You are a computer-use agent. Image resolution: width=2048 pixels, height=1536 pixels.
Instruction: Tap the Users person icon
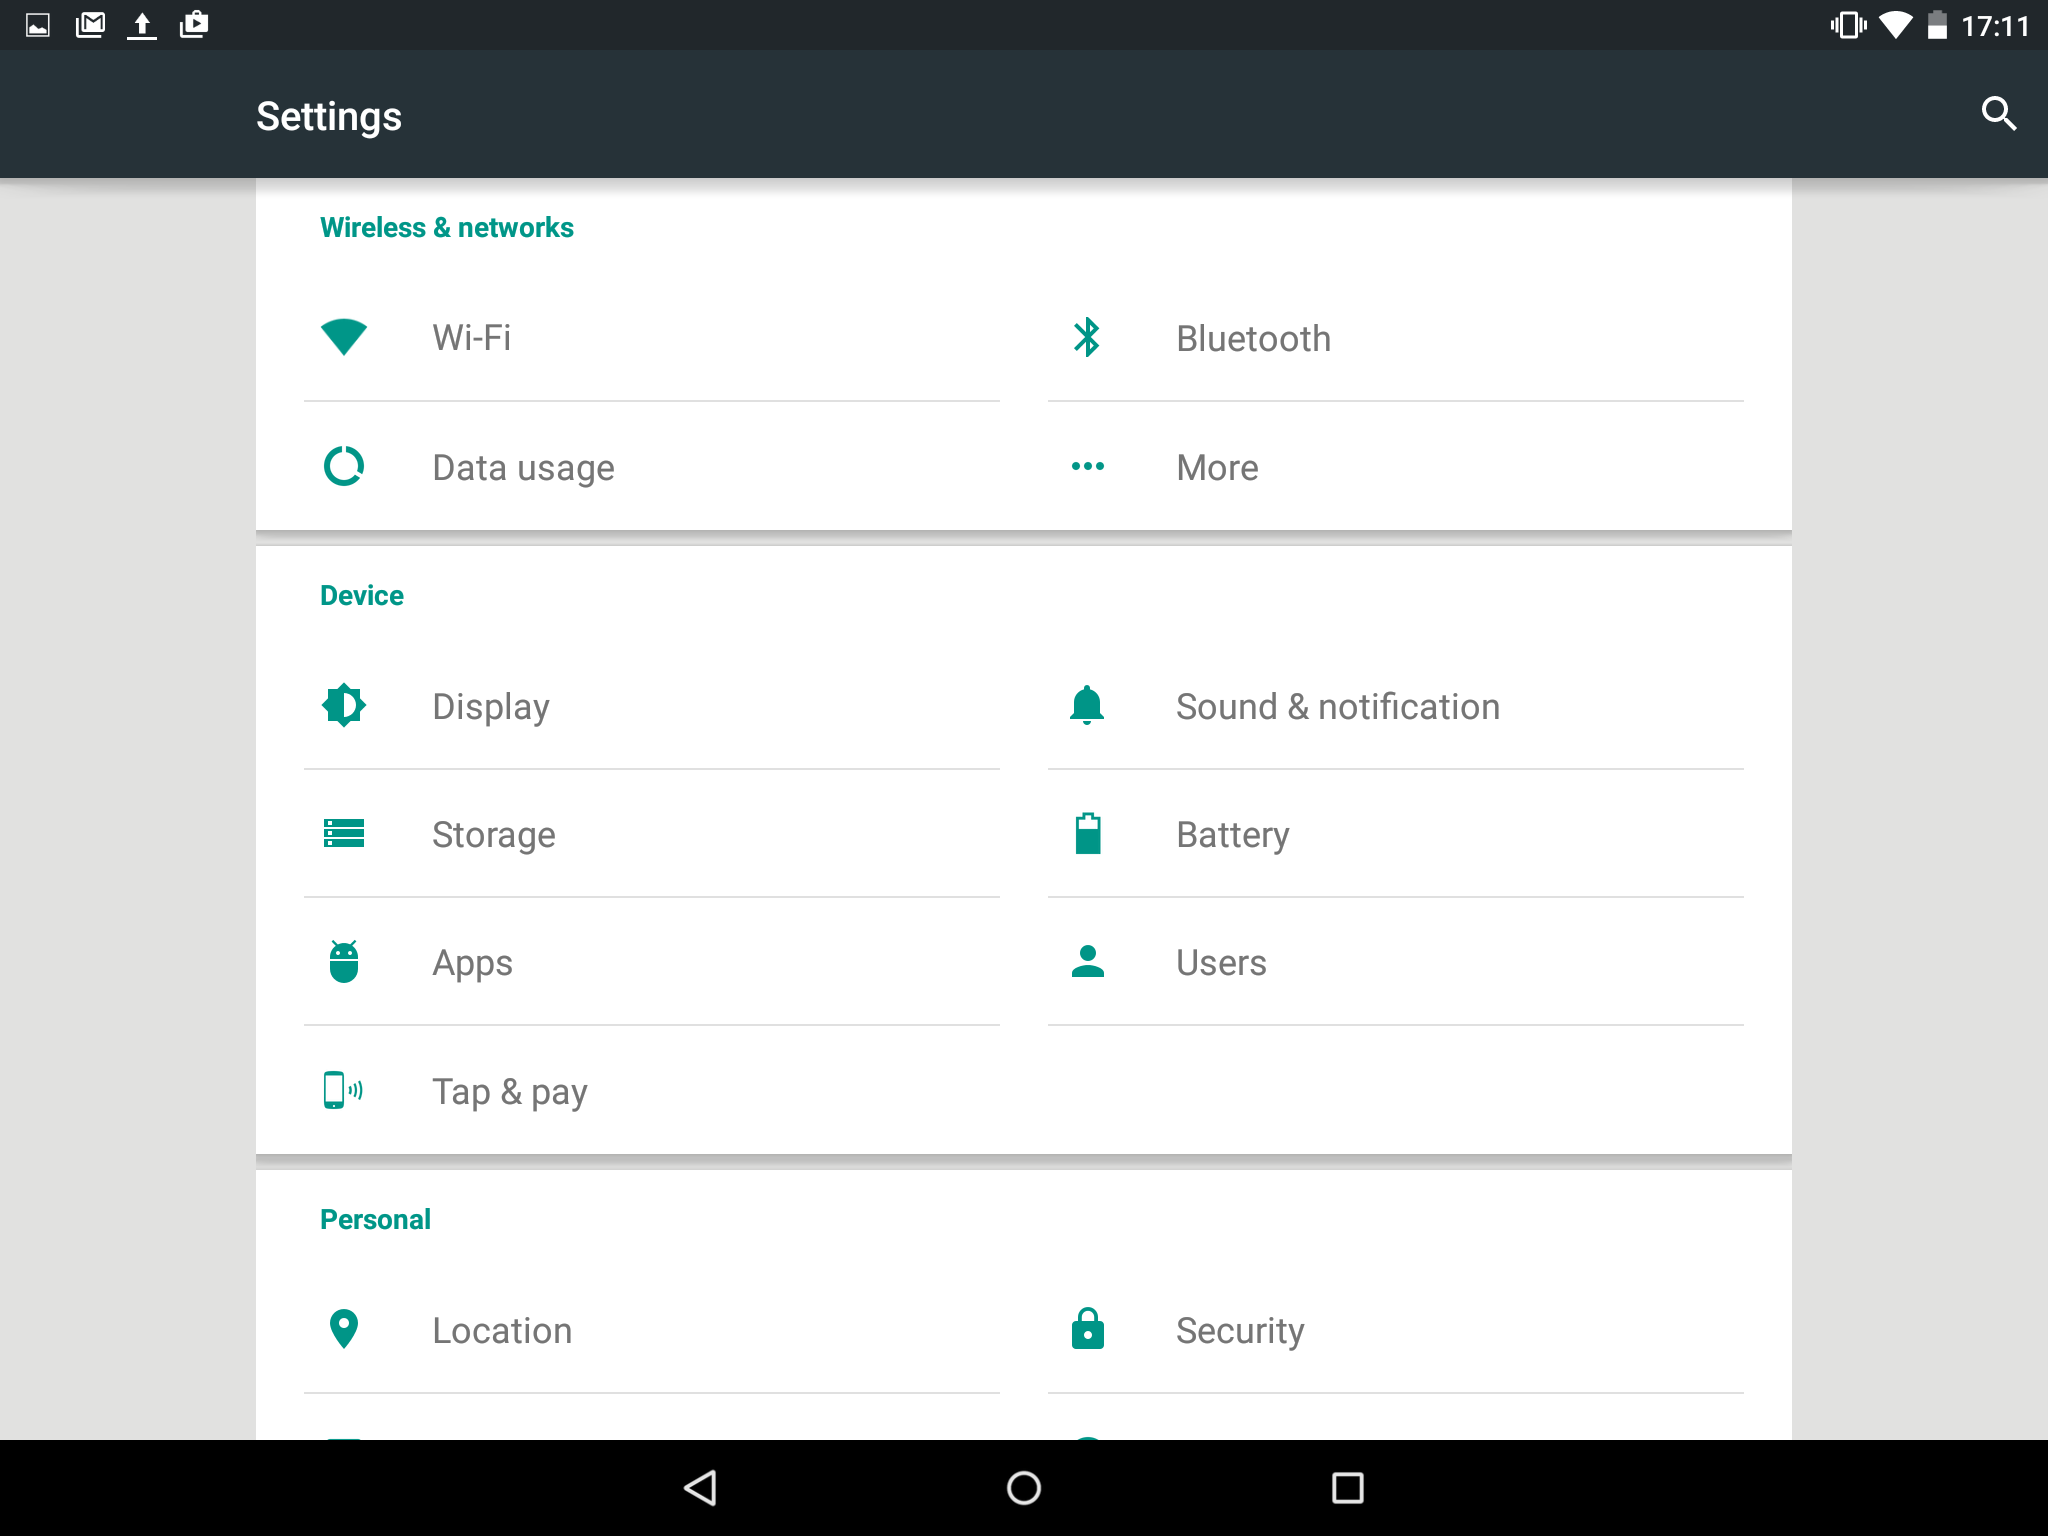(1087, 961)
